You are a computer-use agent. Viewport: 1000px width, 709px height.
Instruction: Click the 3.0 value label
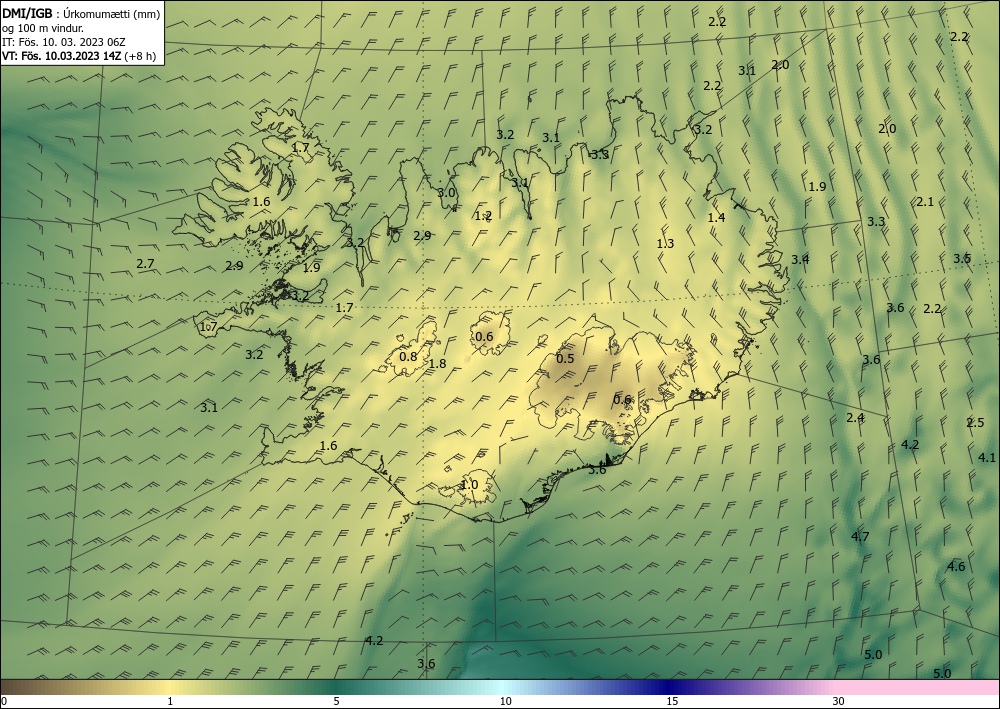446,193
